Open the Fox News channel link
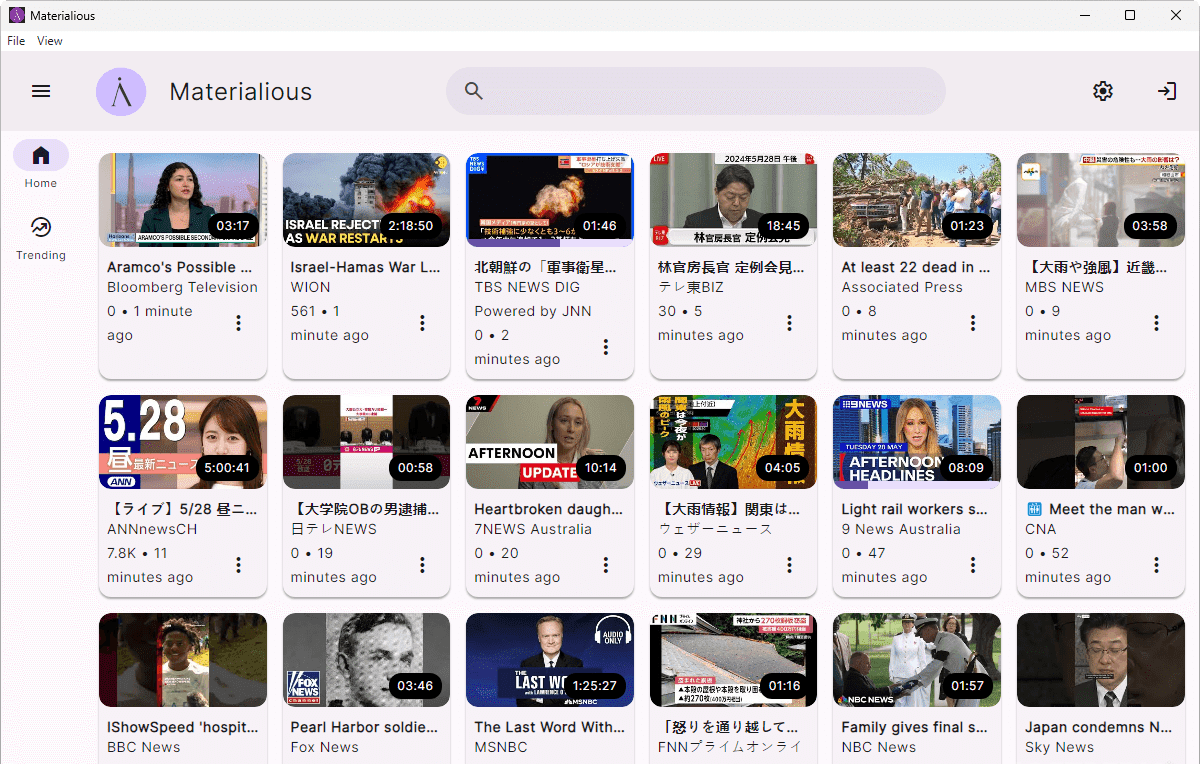This screenshot has height=764, width=1200. pyautogui.click(x=324, y=747)
